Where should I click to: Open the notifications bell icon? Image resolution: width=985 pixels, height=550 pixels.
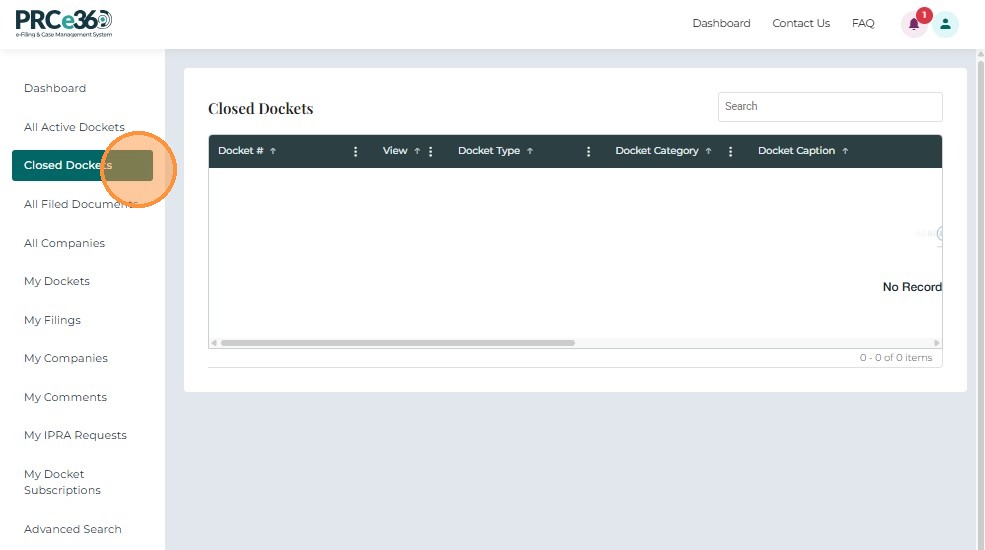click(x=914, y=24)
